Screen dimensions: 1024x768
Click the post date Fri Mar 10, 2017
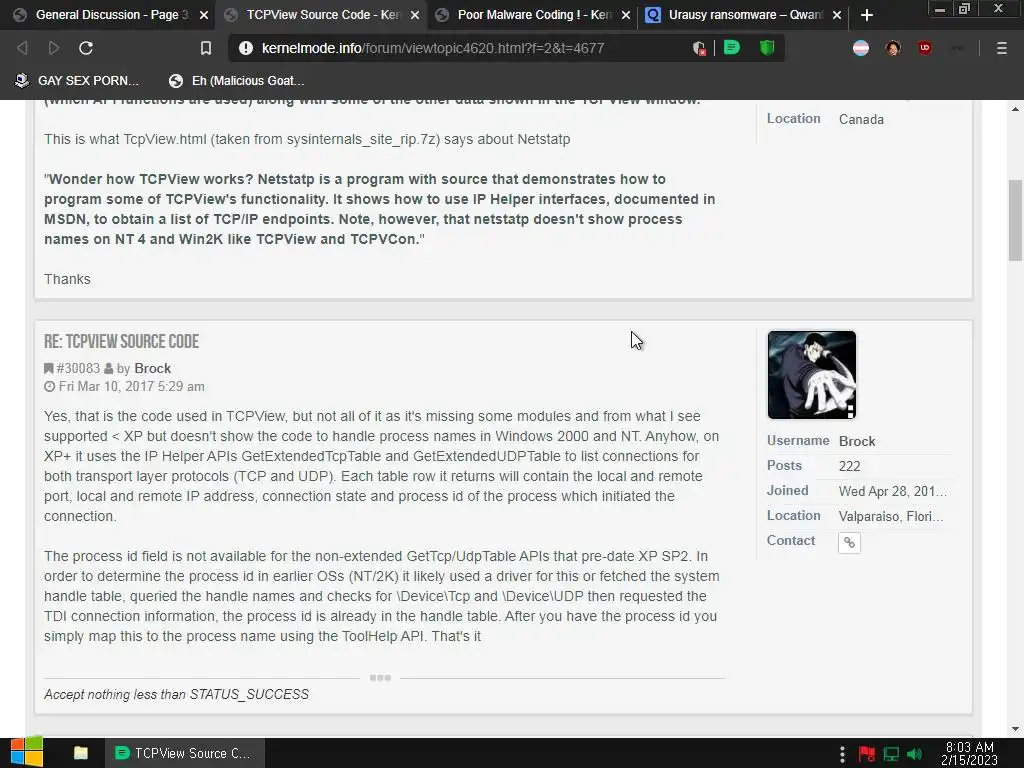click(131, 387)
